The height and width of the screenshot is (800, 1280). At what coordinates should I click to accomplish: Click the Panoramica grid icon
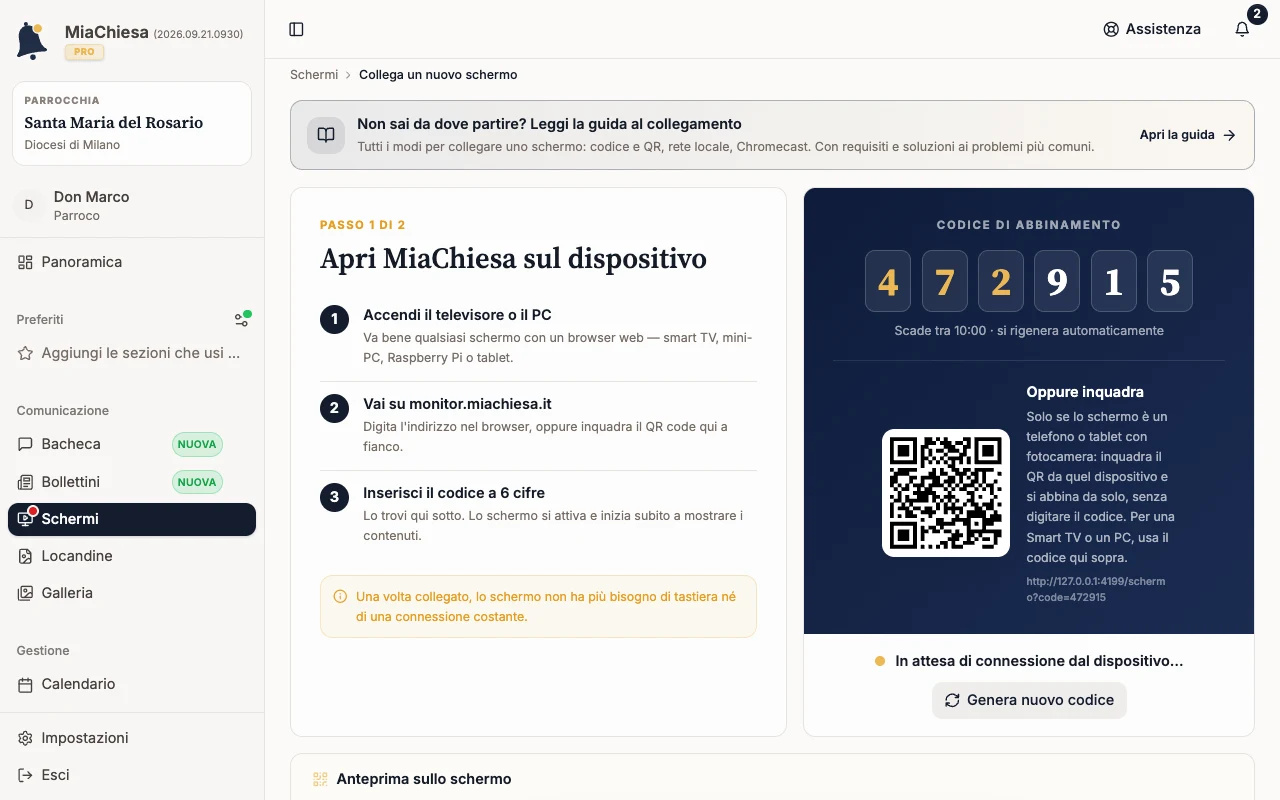pos(26,262)
